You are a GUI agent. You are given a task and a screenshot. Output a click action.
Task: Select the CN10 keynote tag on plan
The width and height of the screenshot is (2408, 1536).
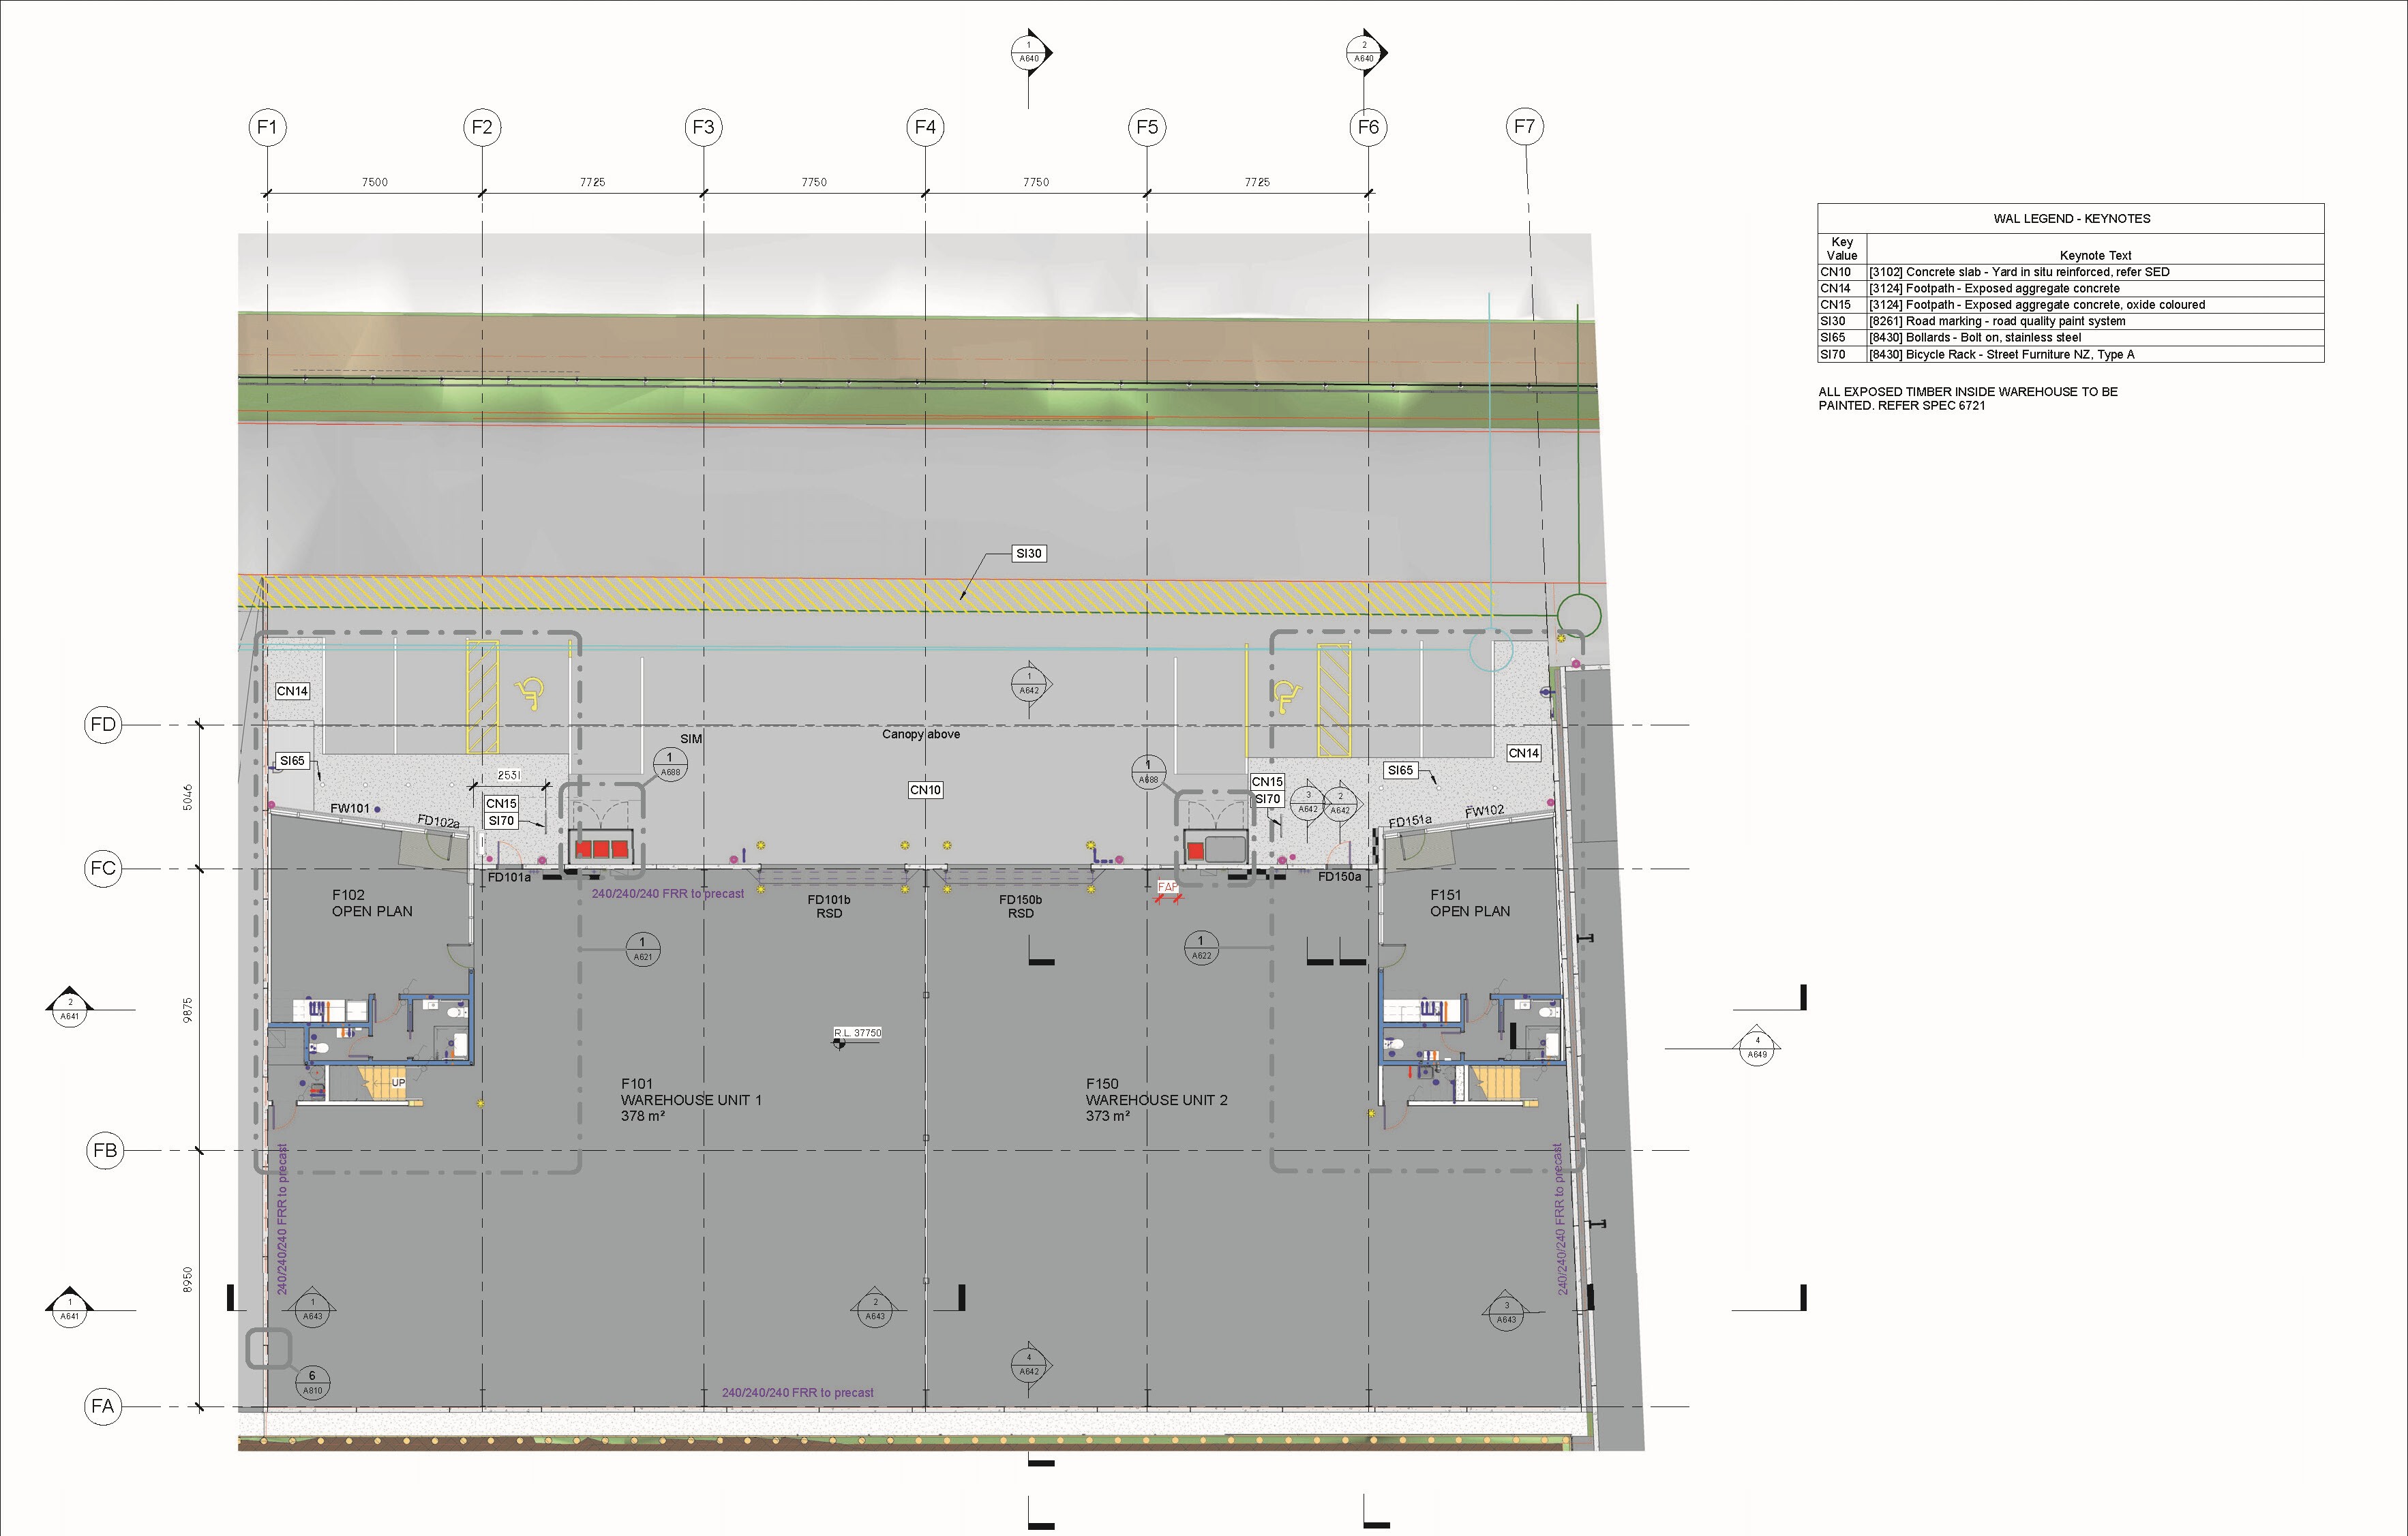[x=926, y=790]
